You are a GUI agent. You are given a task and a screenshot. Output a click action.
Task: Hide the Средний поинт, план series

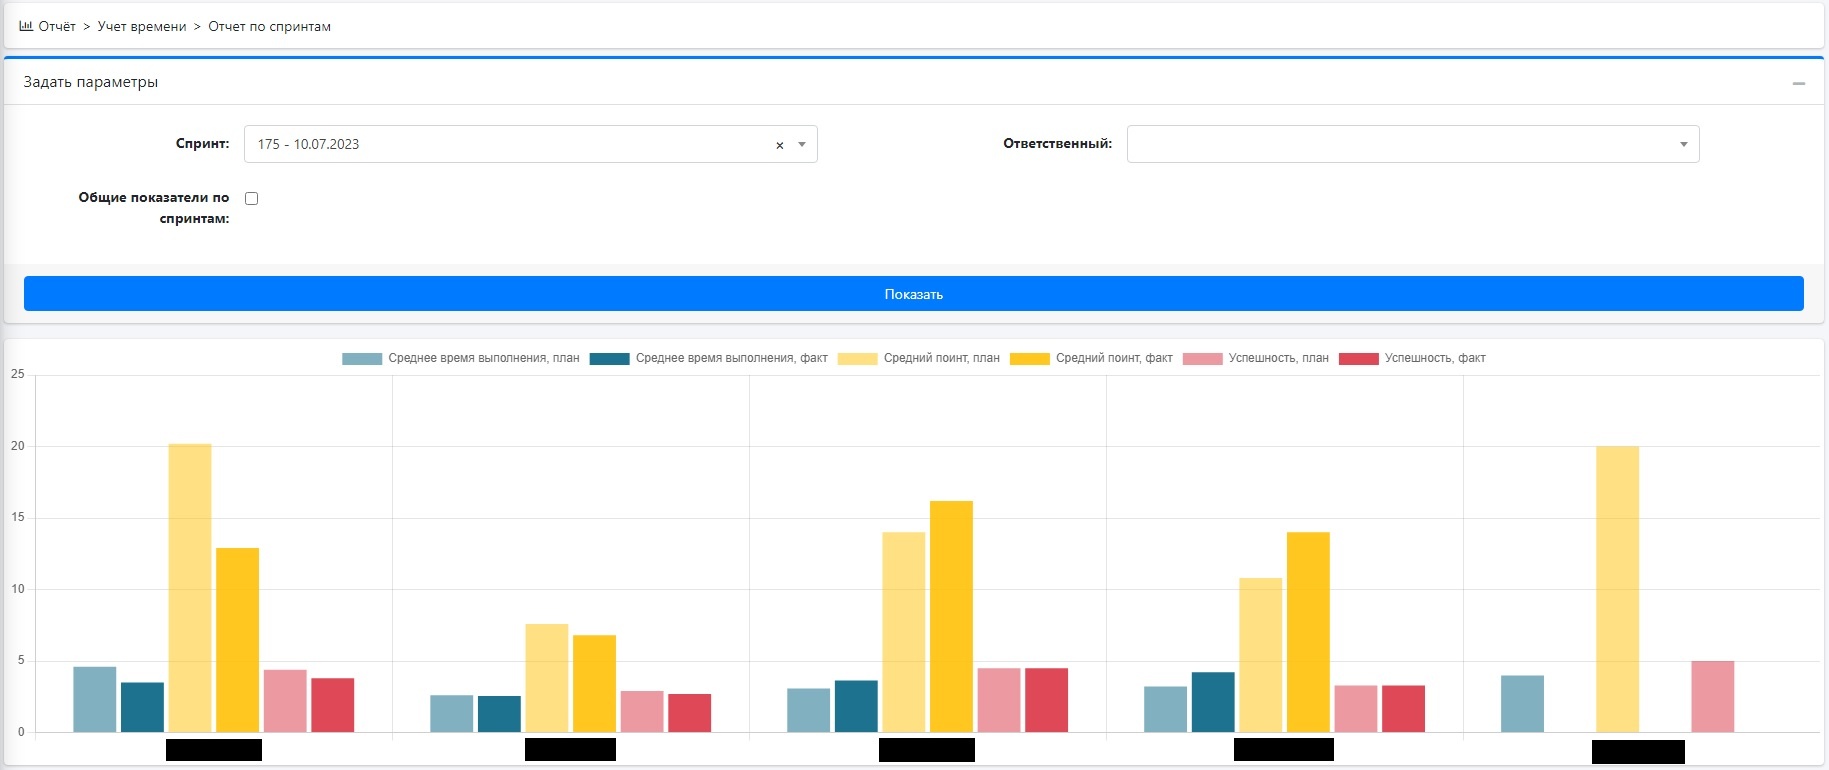pos(857,359)
